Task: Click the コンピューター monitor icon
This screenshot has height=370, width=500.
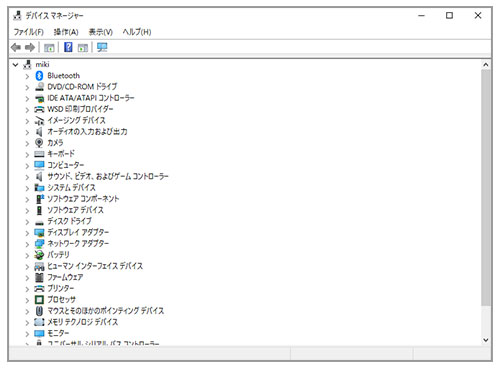Action: 39,165
